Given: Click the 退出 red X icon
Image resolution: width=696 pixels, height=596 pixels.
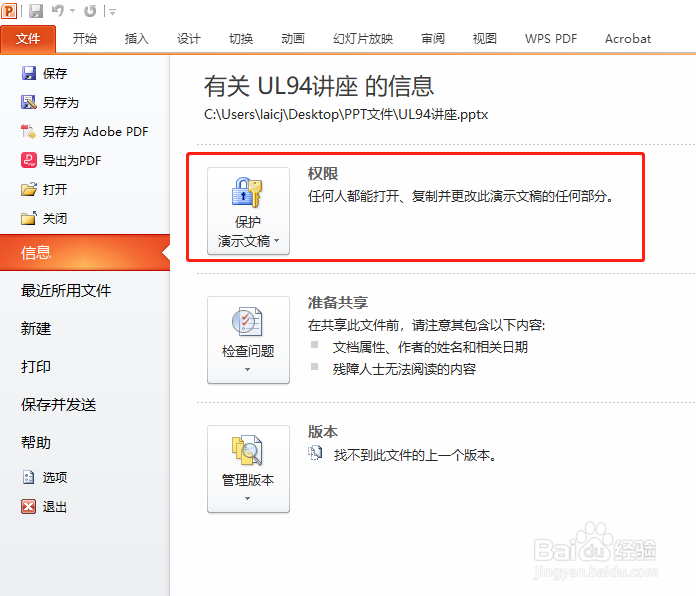Looking at the screenshot, I should (29, 506).
